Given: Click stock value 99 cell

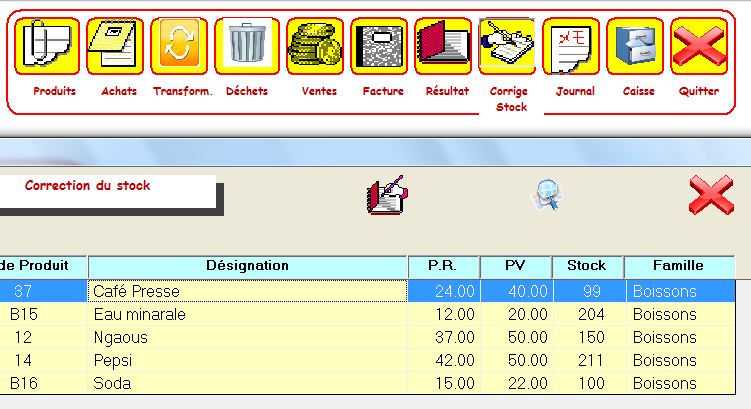Looking at the screenshot, I should point(589,291).
